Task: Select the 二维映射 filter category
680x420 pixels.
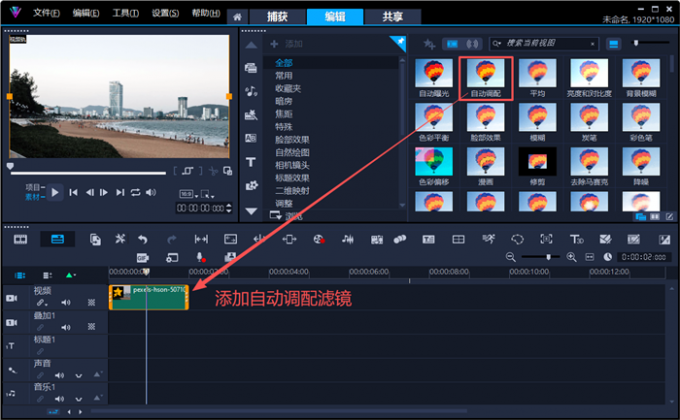Action: [x=292, y=191]
